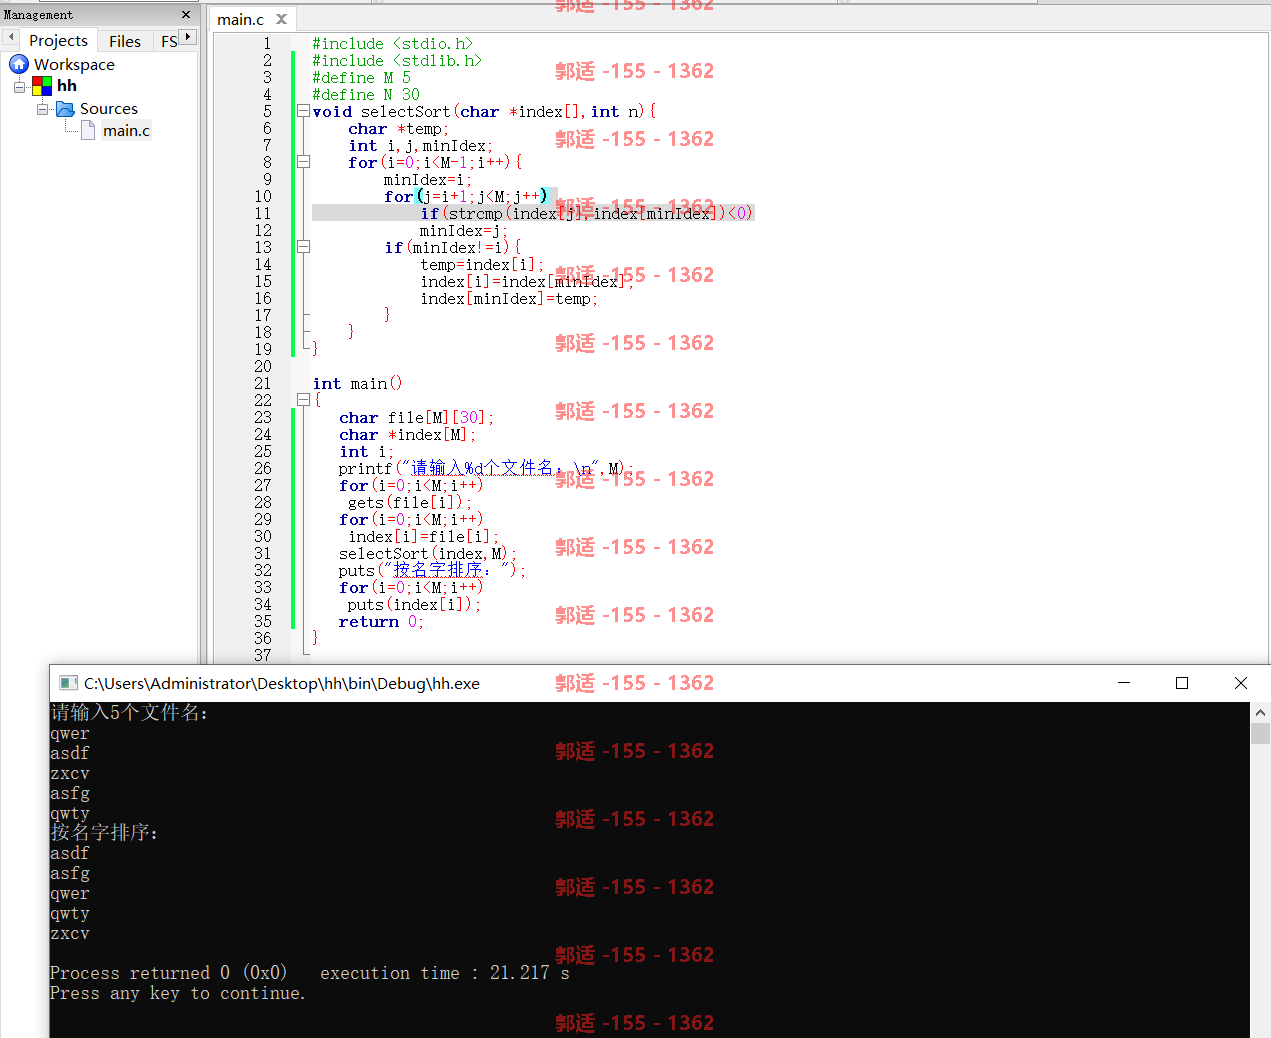Fold the main function body at line 22

303,399
